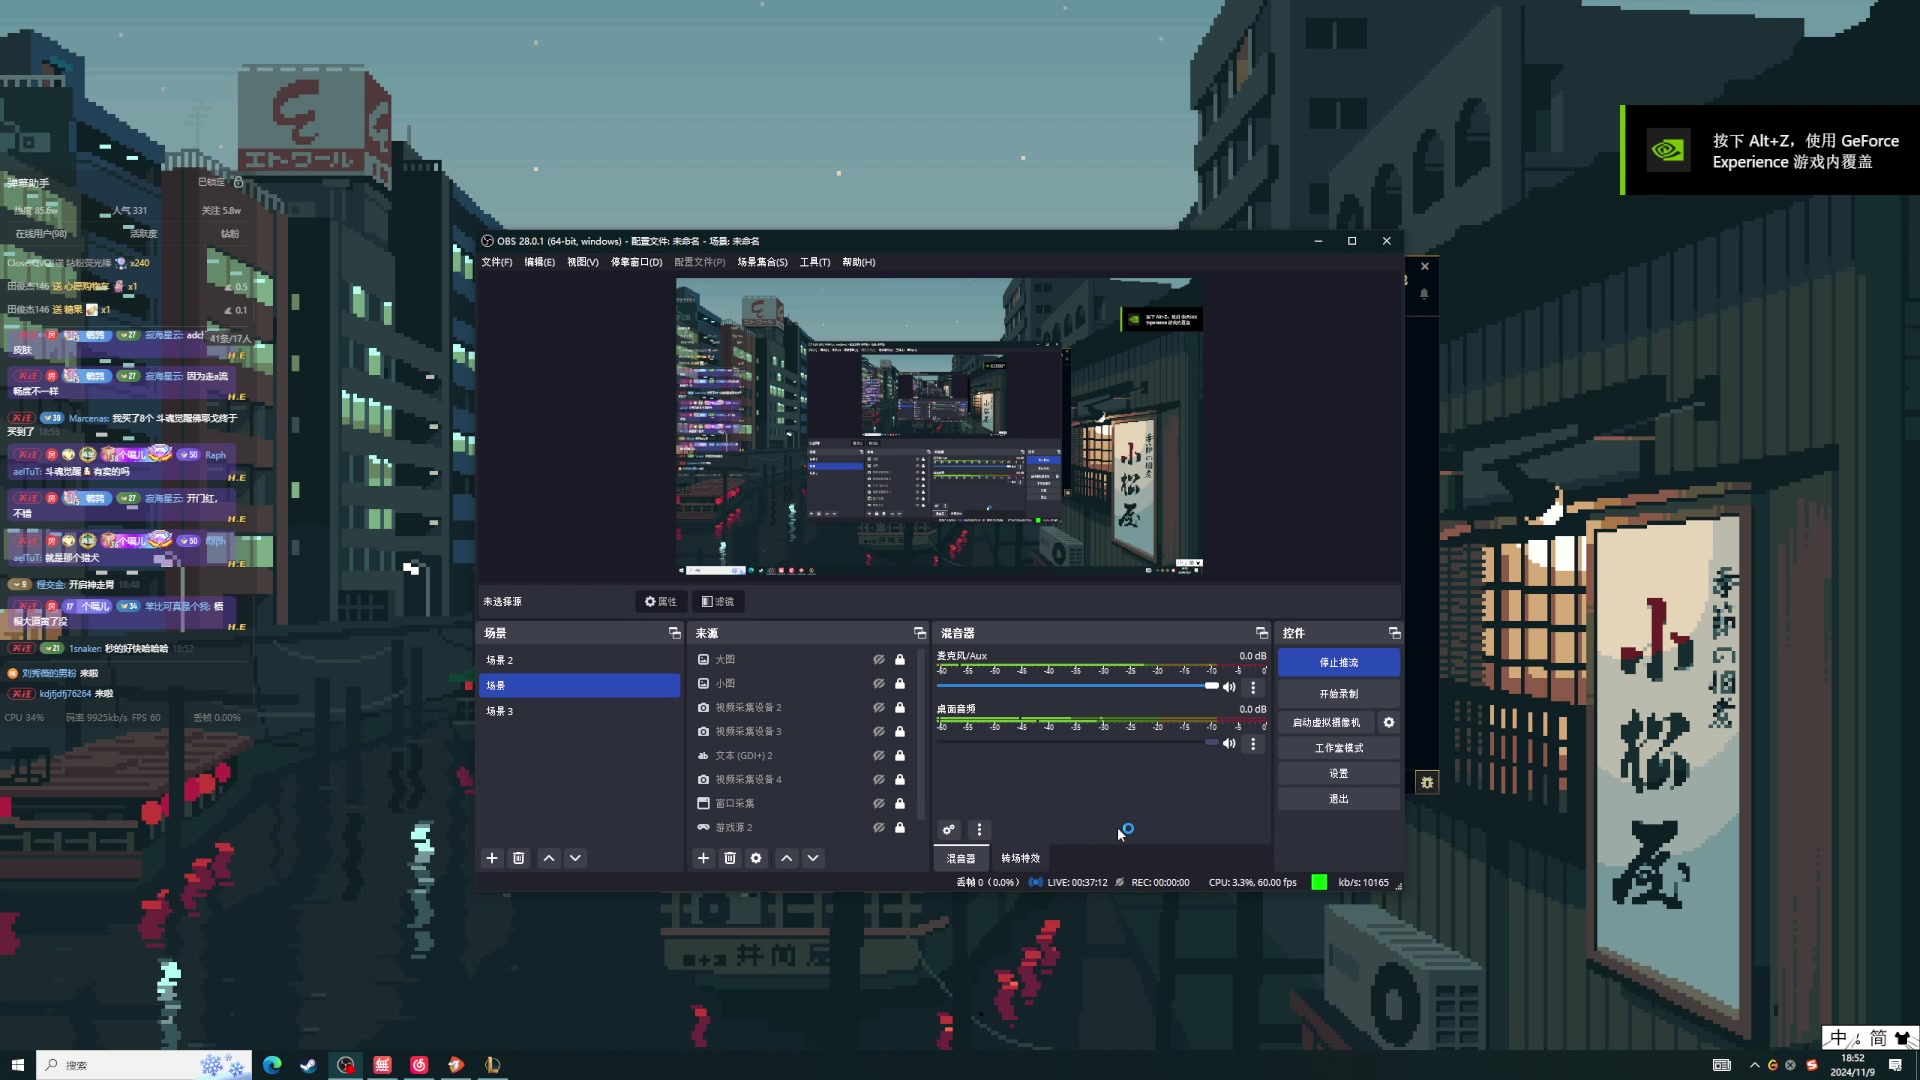Add a new source with plus icon

click(x=703, y=858)
